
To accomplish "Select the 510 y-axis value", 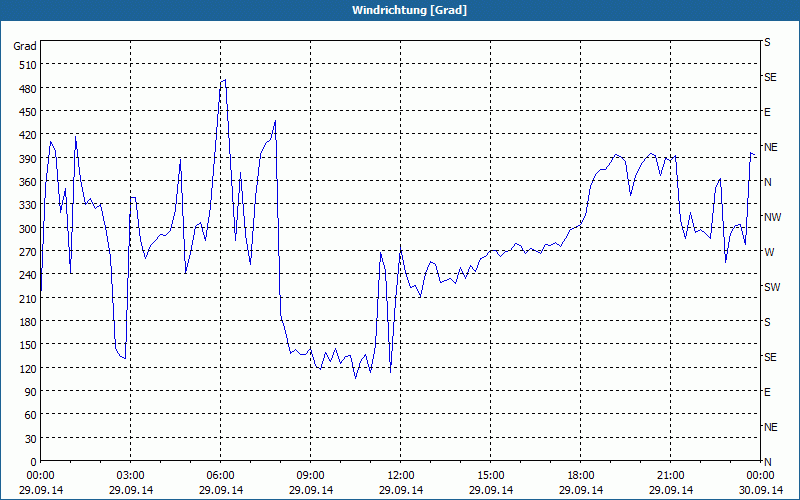I will click(28, 65).
